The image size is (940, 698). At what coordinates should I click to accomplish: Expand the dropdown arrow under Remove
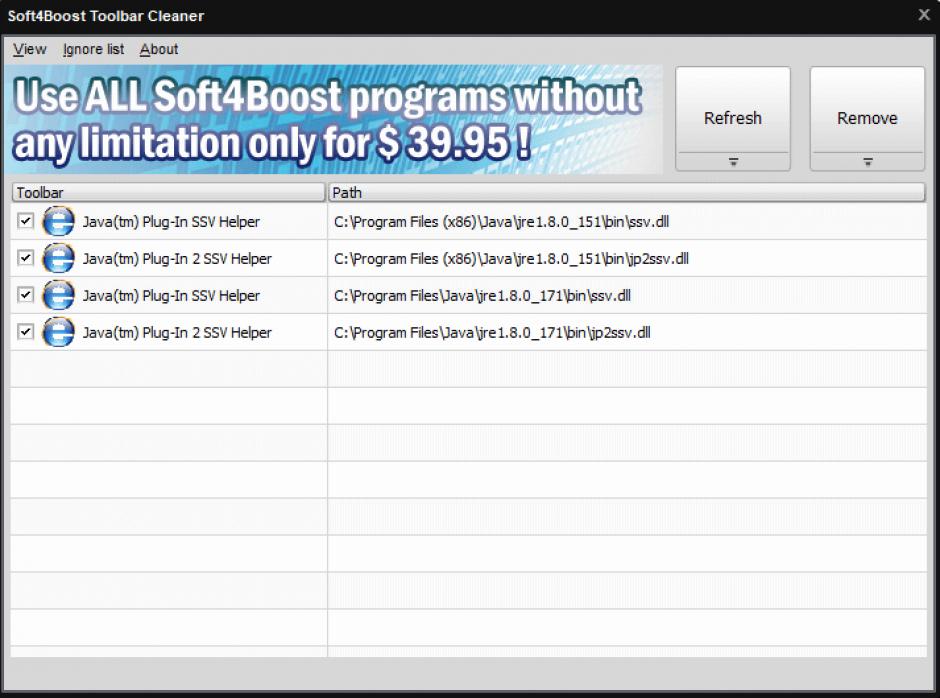[867, 162]
